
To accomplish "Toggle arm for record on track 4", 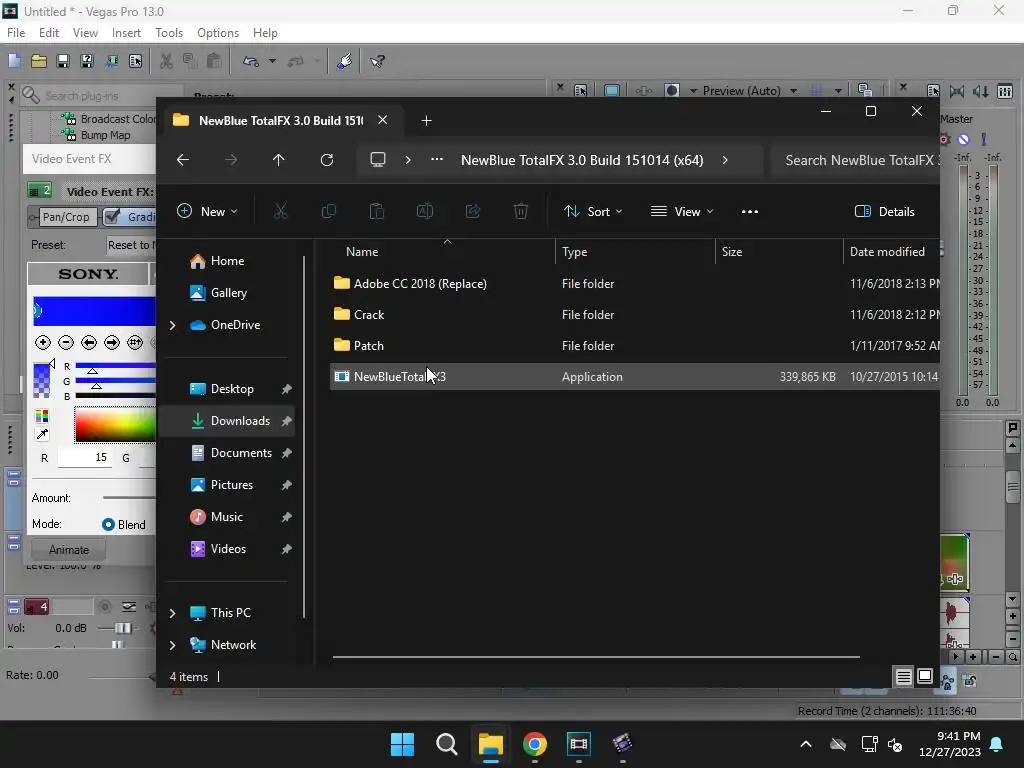I will point(104,607).
